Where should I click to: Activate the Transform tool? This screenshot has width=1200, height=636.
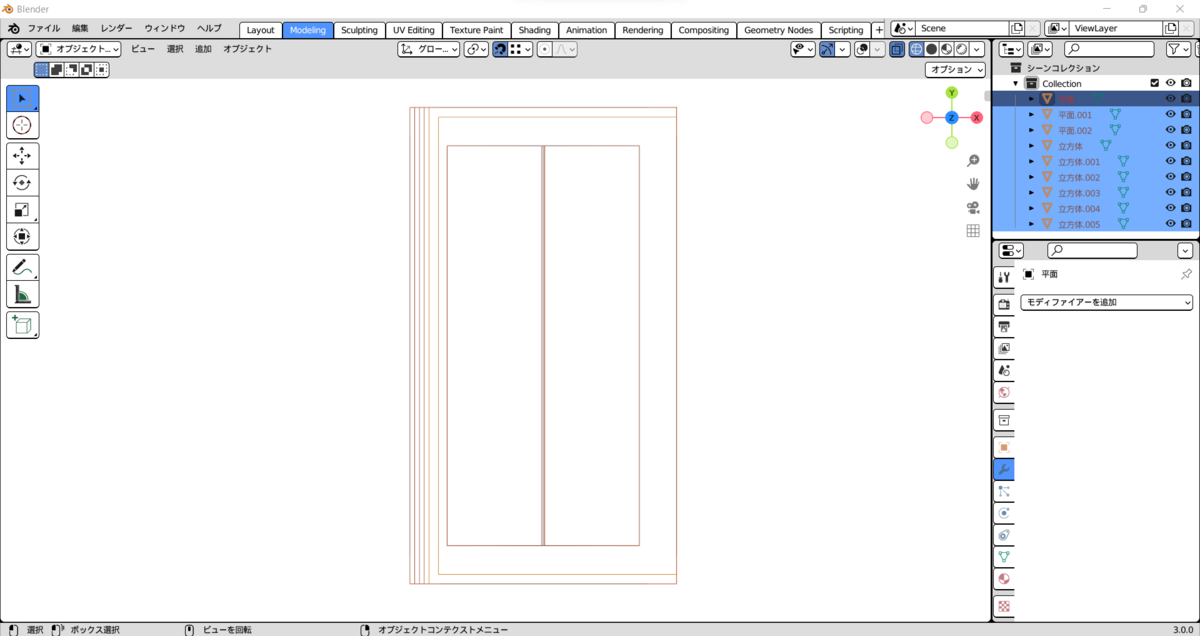click(22, 237)
